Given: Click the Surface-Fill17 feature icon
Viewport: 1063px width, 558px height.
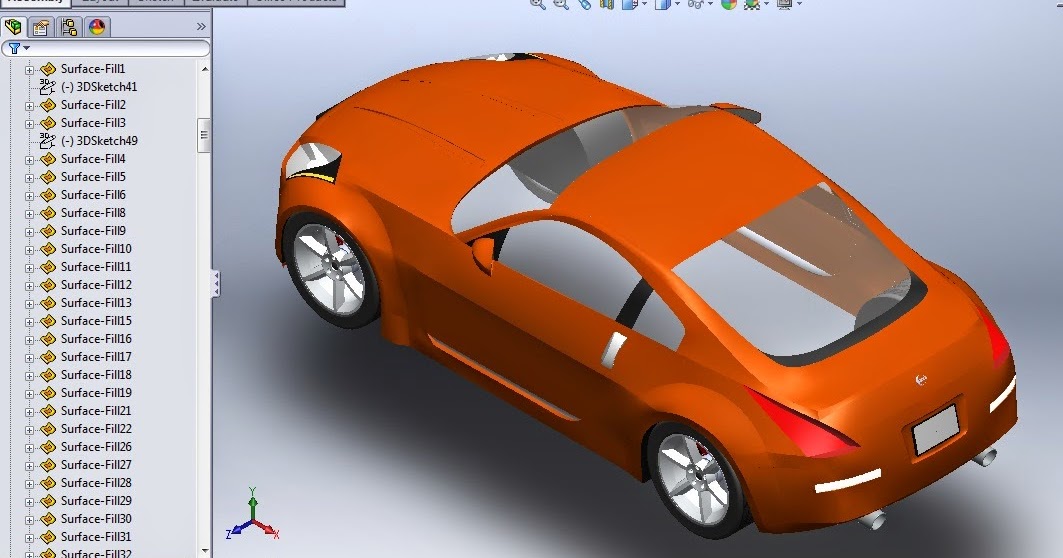Looking at the screenshot, I should [47, 357].
